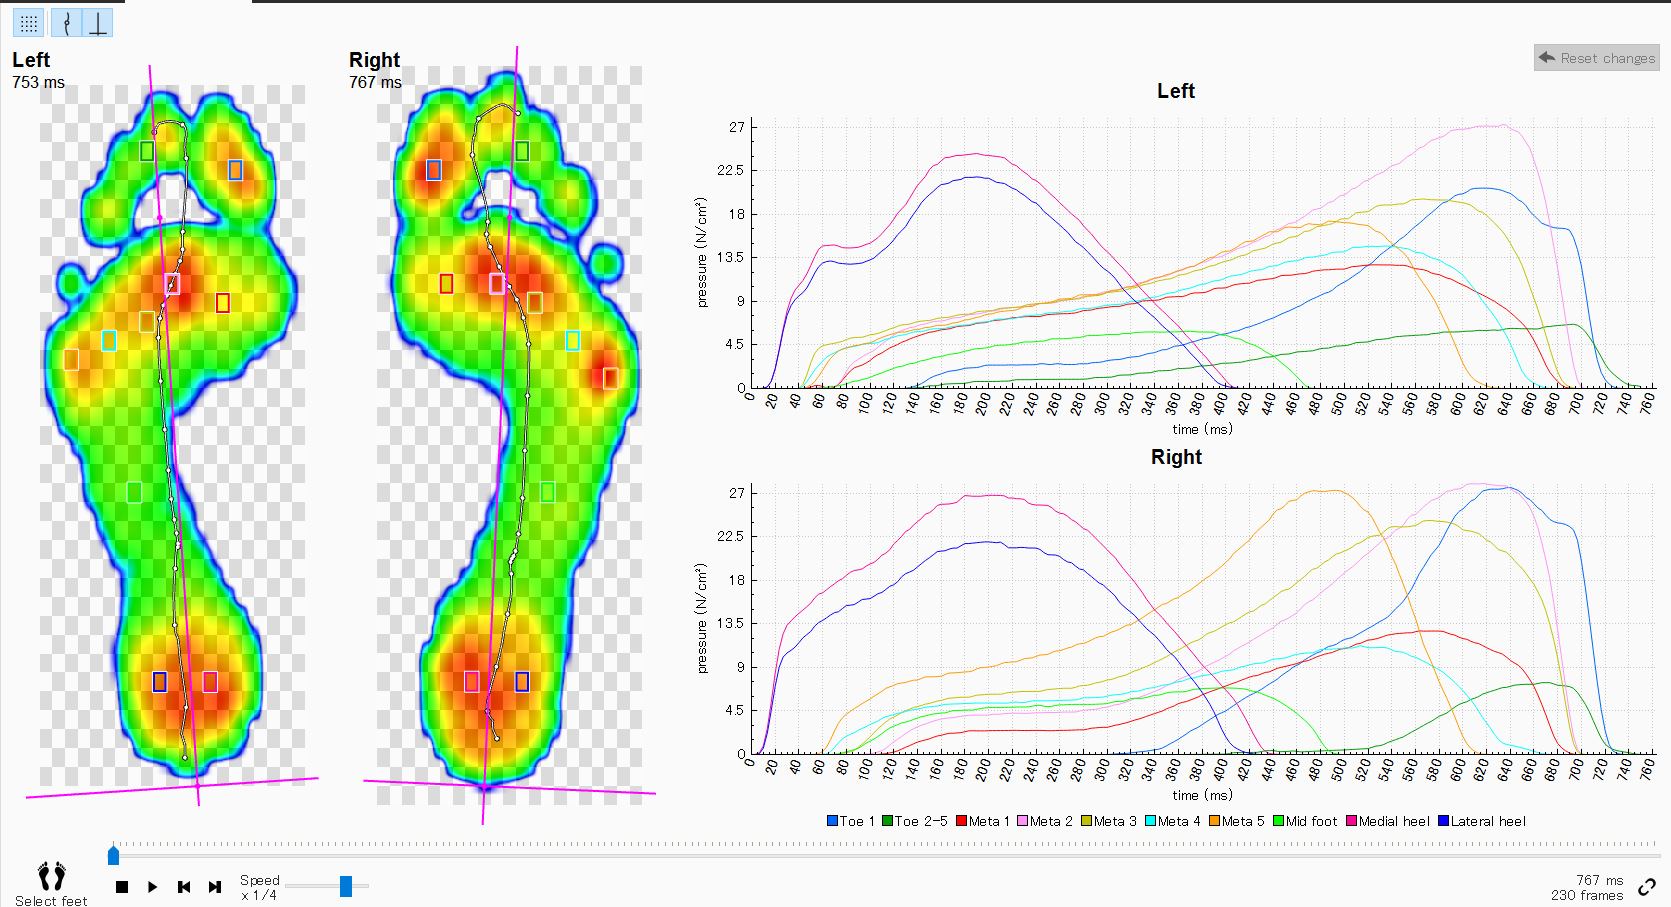Select right foot Toe 1 blue zone marker
This screenshot has height=907, width=1671.
pos(434,170)
